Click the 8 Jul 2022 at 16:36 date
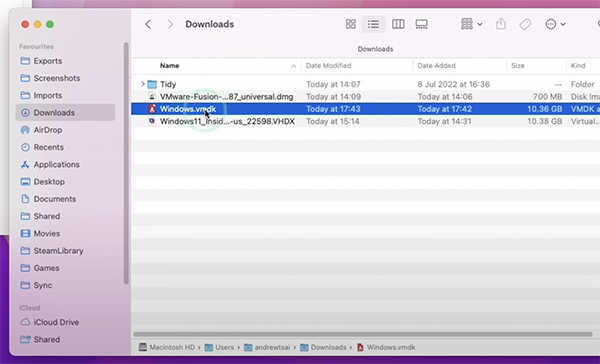Image resolution: width=600 pixels, height=364 pixels. click(x=453, y=84)
